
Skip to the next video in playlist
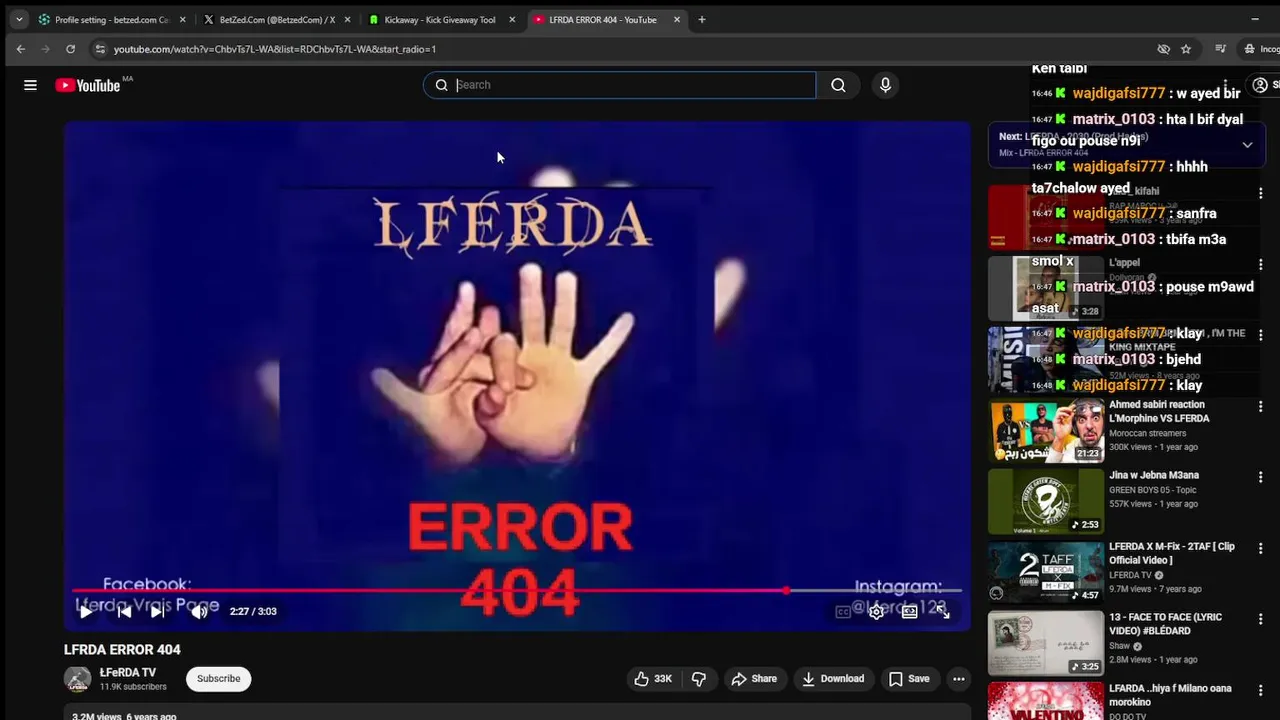pyautogui.click(x=158, y=611)
